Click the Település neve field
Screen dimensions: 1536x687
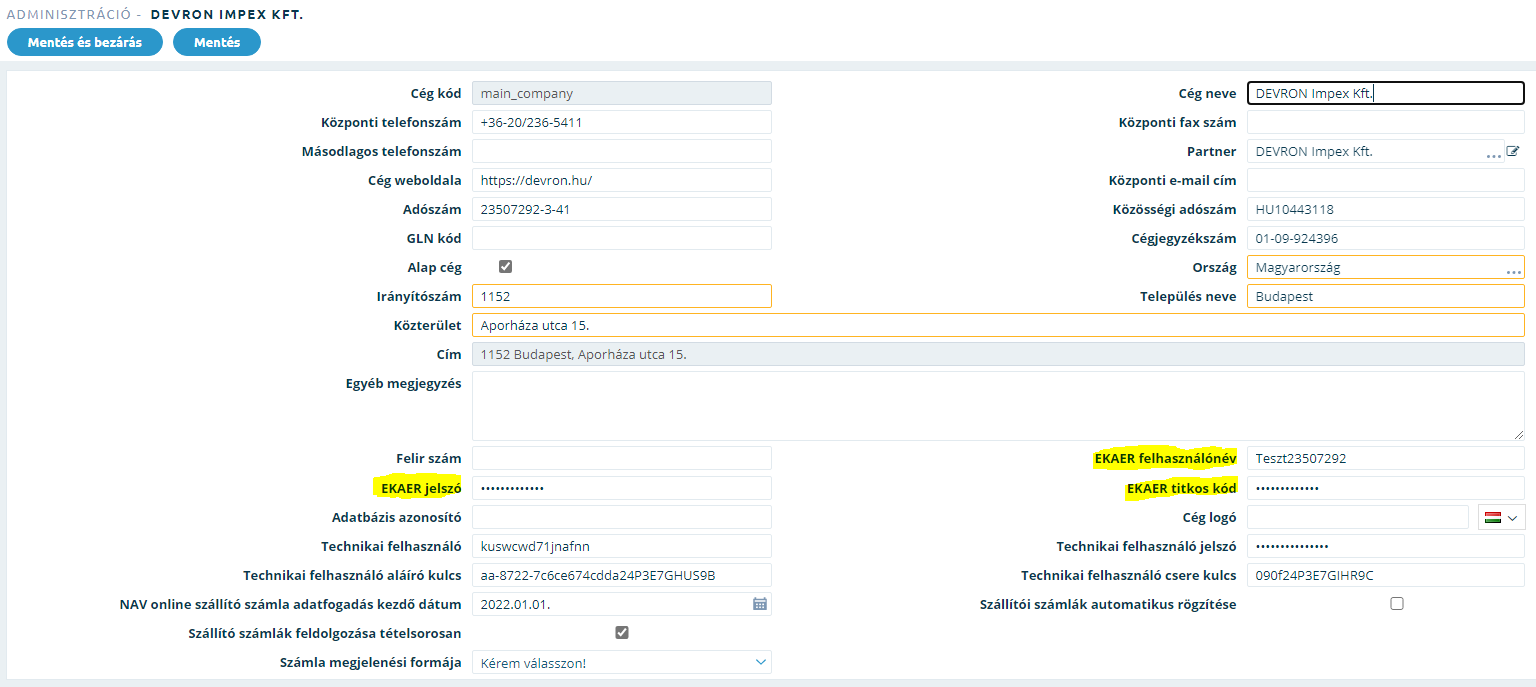1386,296
